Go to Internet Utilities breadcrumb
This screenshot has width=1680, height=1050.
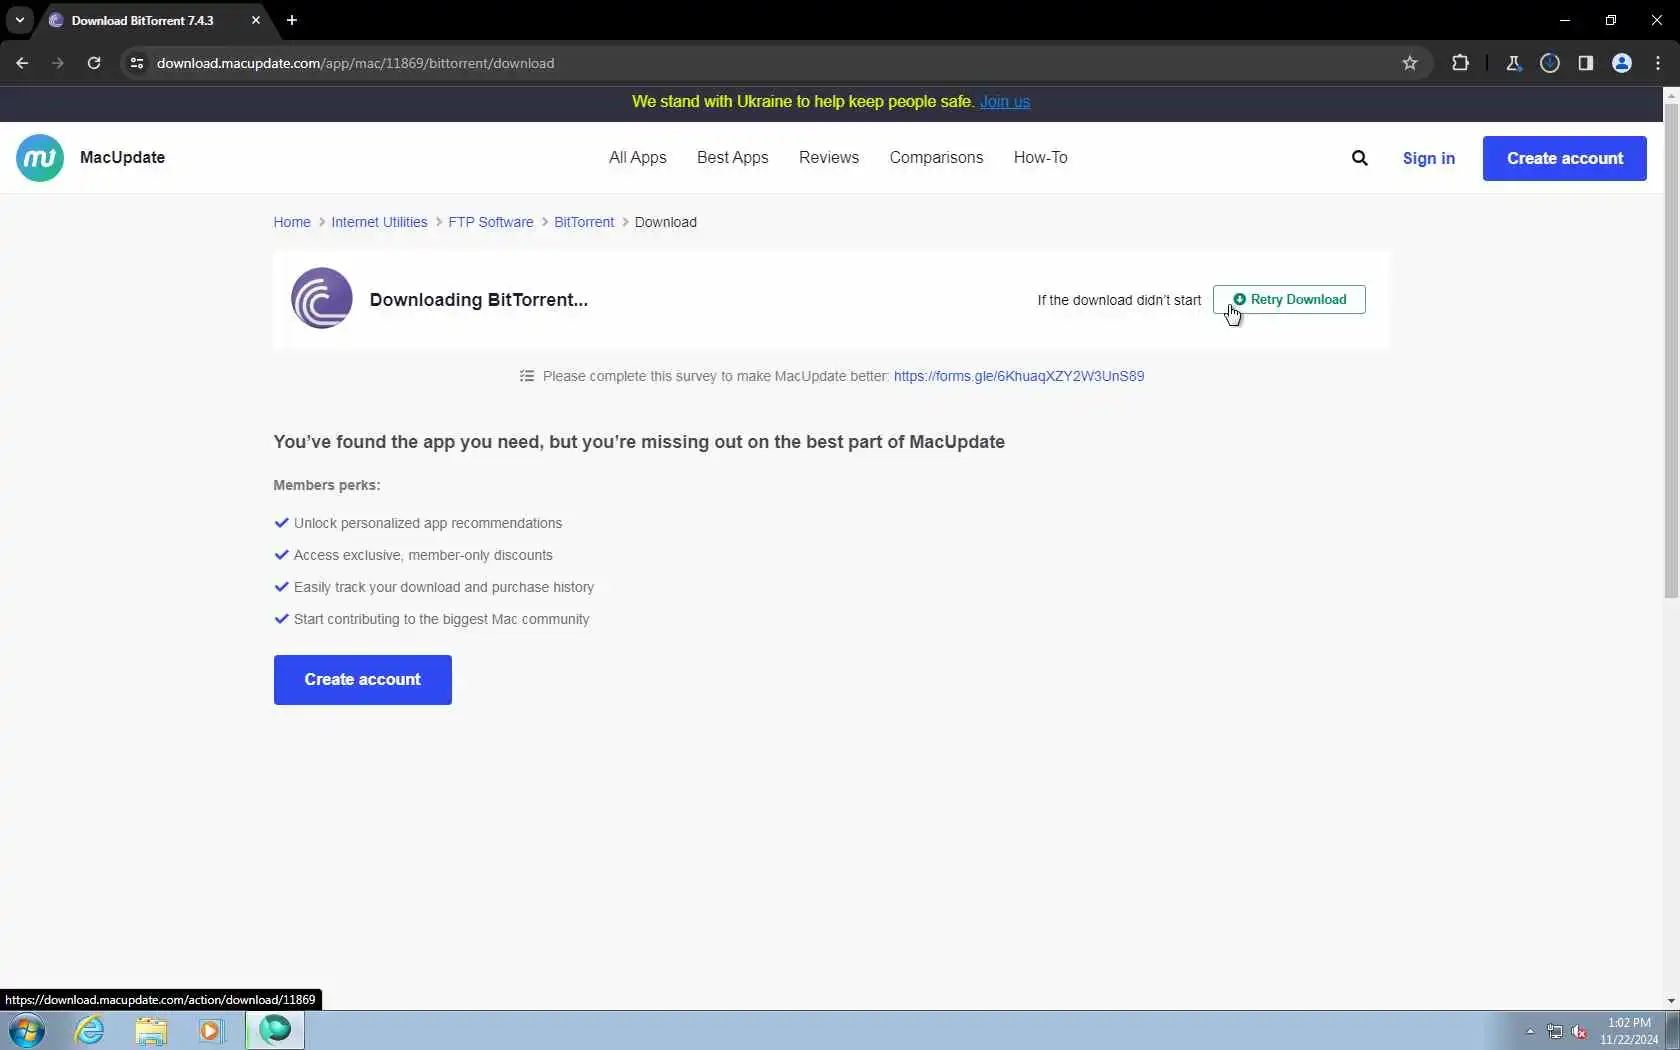(379, 222)
